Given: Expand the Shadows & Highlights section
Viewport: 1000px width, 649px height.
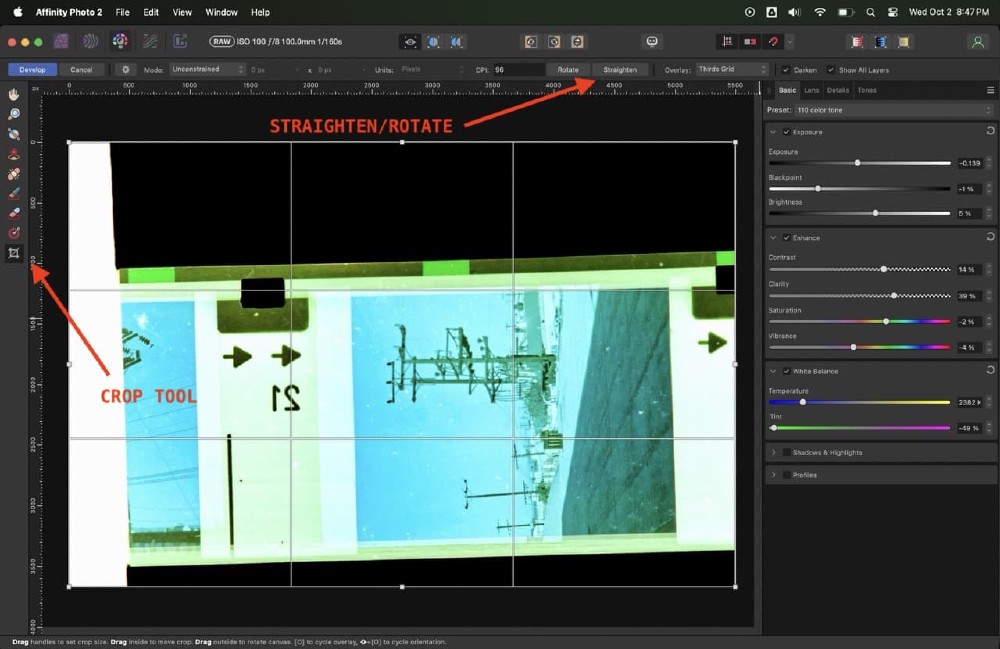Looking at the screenshot, I should (773, 453).
